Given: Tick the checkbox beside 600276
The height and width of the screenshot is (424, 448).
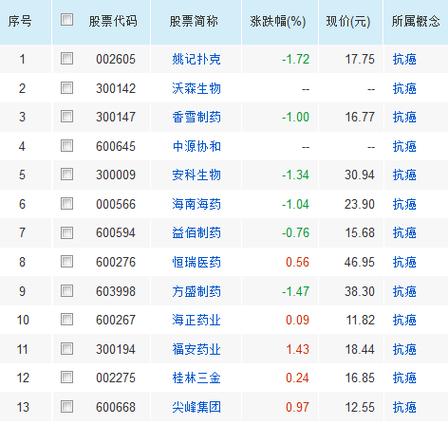Looking at the screenshot, I should pyautogui.click(x=67, y=261).
